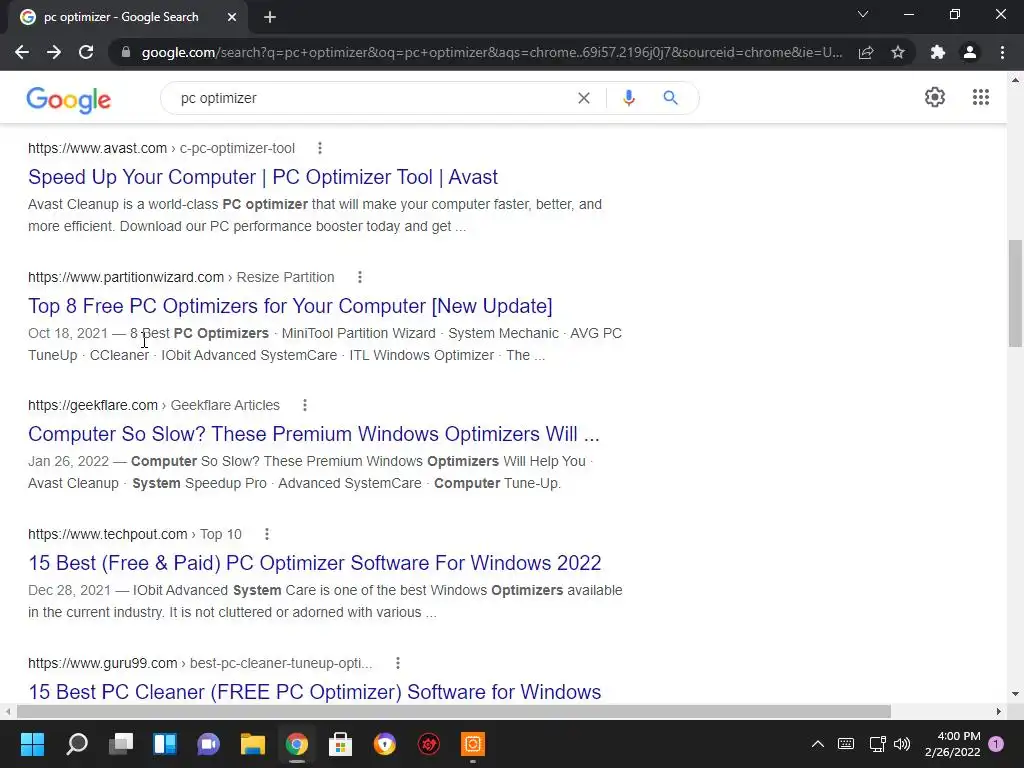Image resolution: width=1024 pixels, height=768 pixels.
Task: Click the browser address bar URL
Action: click(x=492, y=52)
